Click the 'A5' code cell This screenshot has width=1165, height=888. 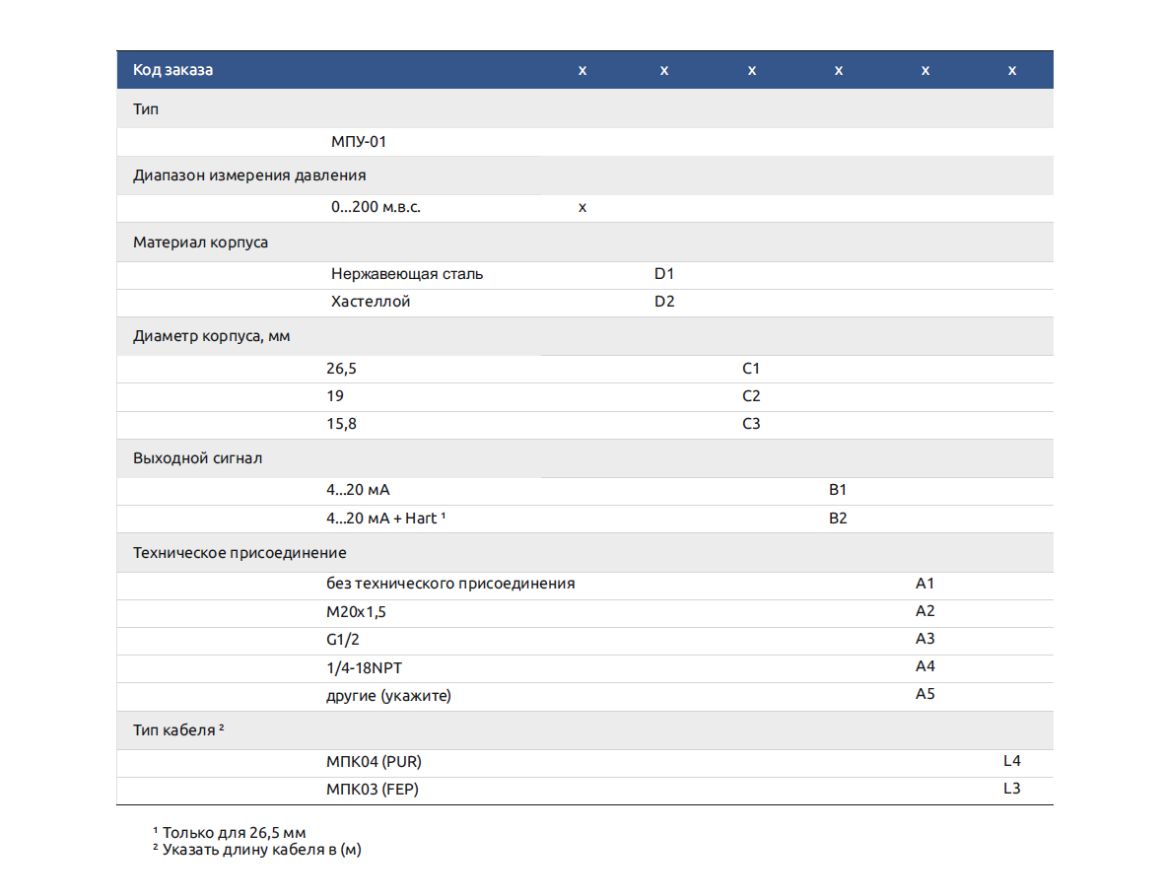click(925, 694)
